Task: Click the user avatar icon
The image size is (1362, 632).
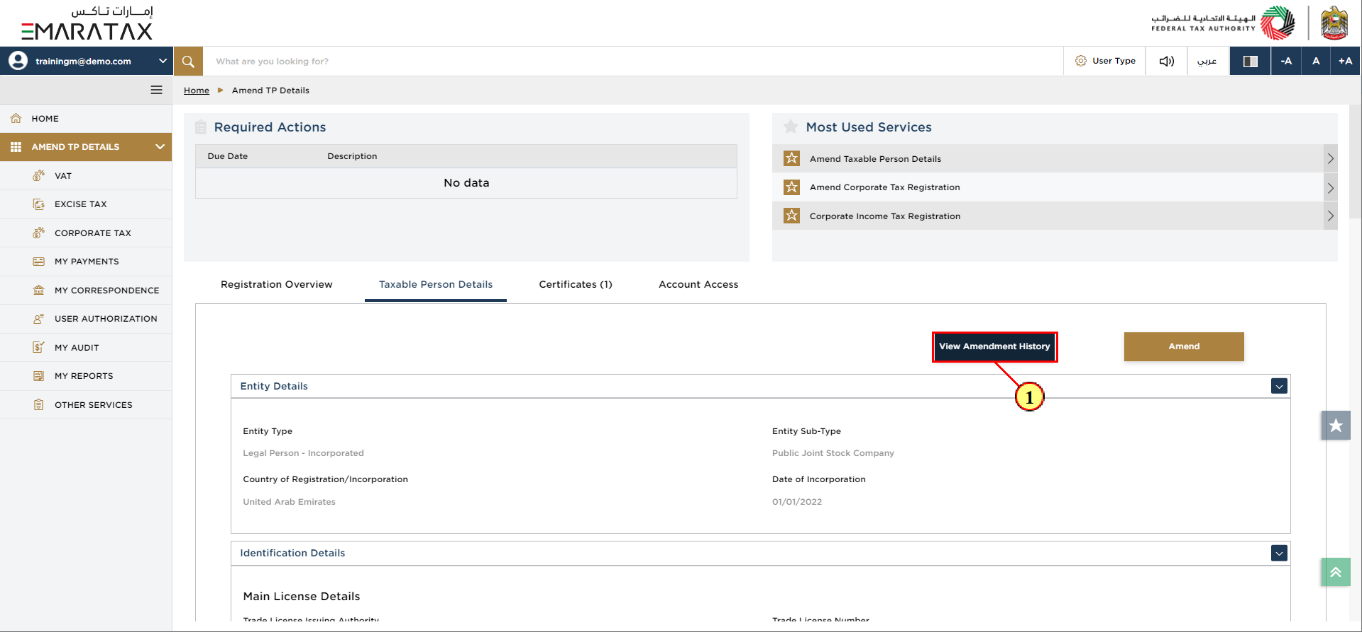Action: click(17, 61)
